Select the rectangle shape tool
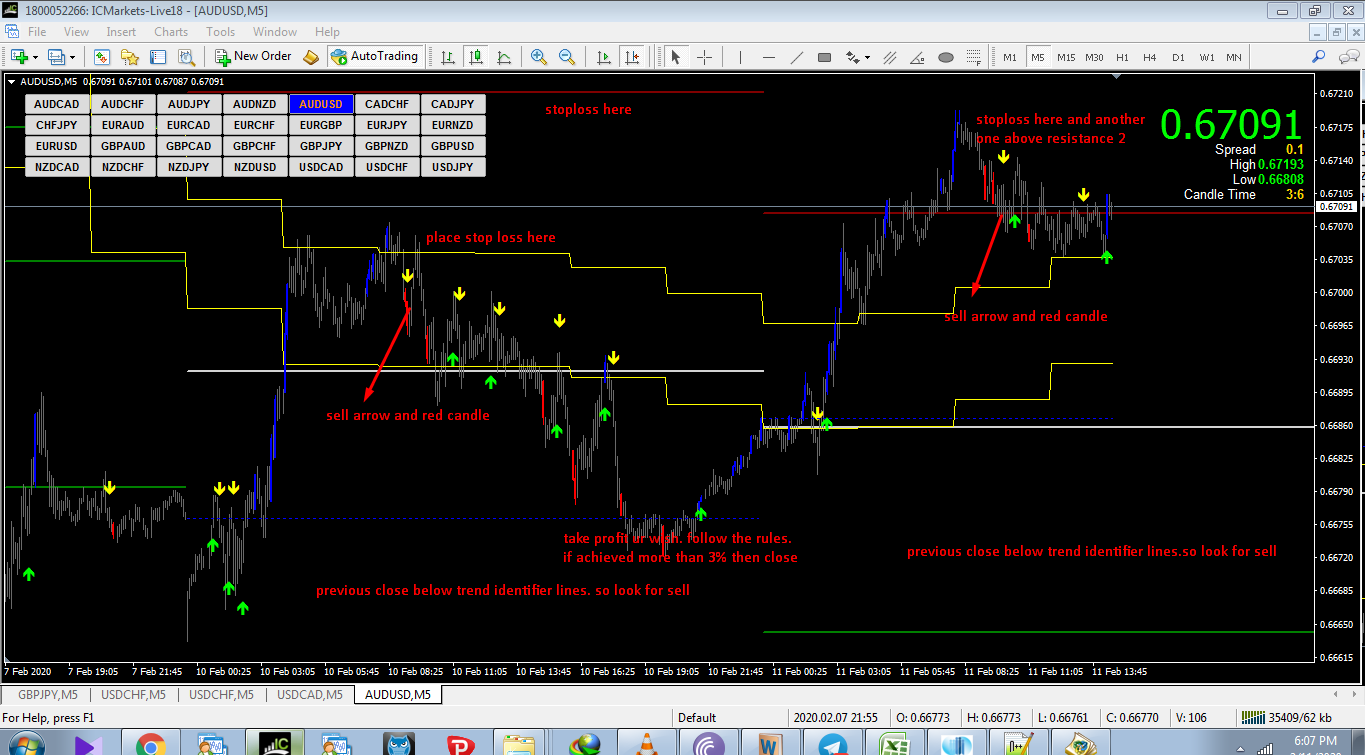 pos(825,57)
